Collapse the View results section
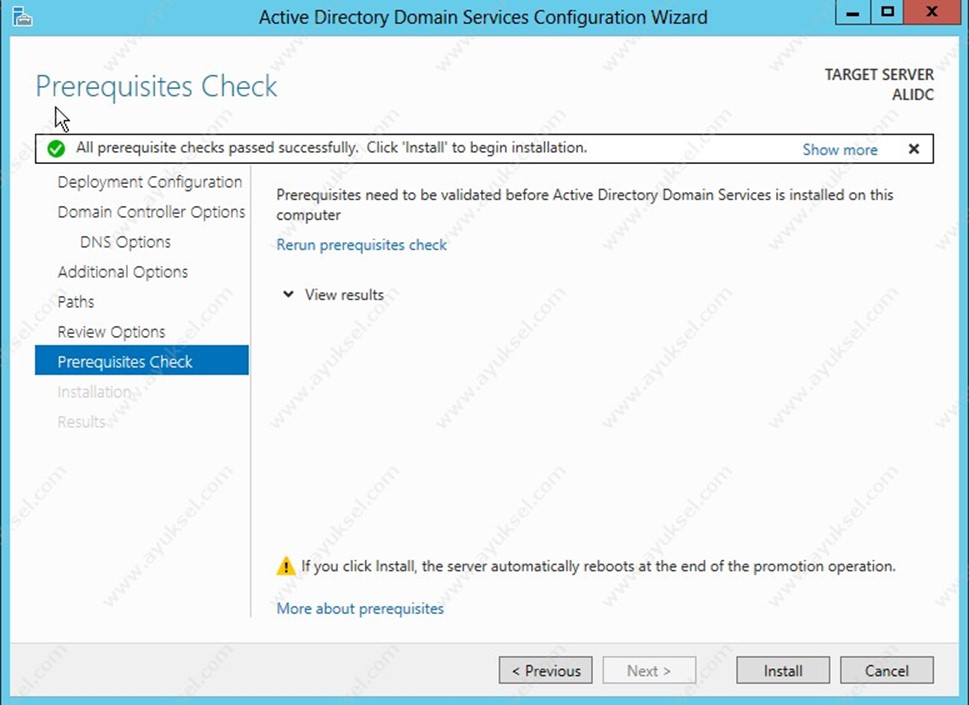 288,294
